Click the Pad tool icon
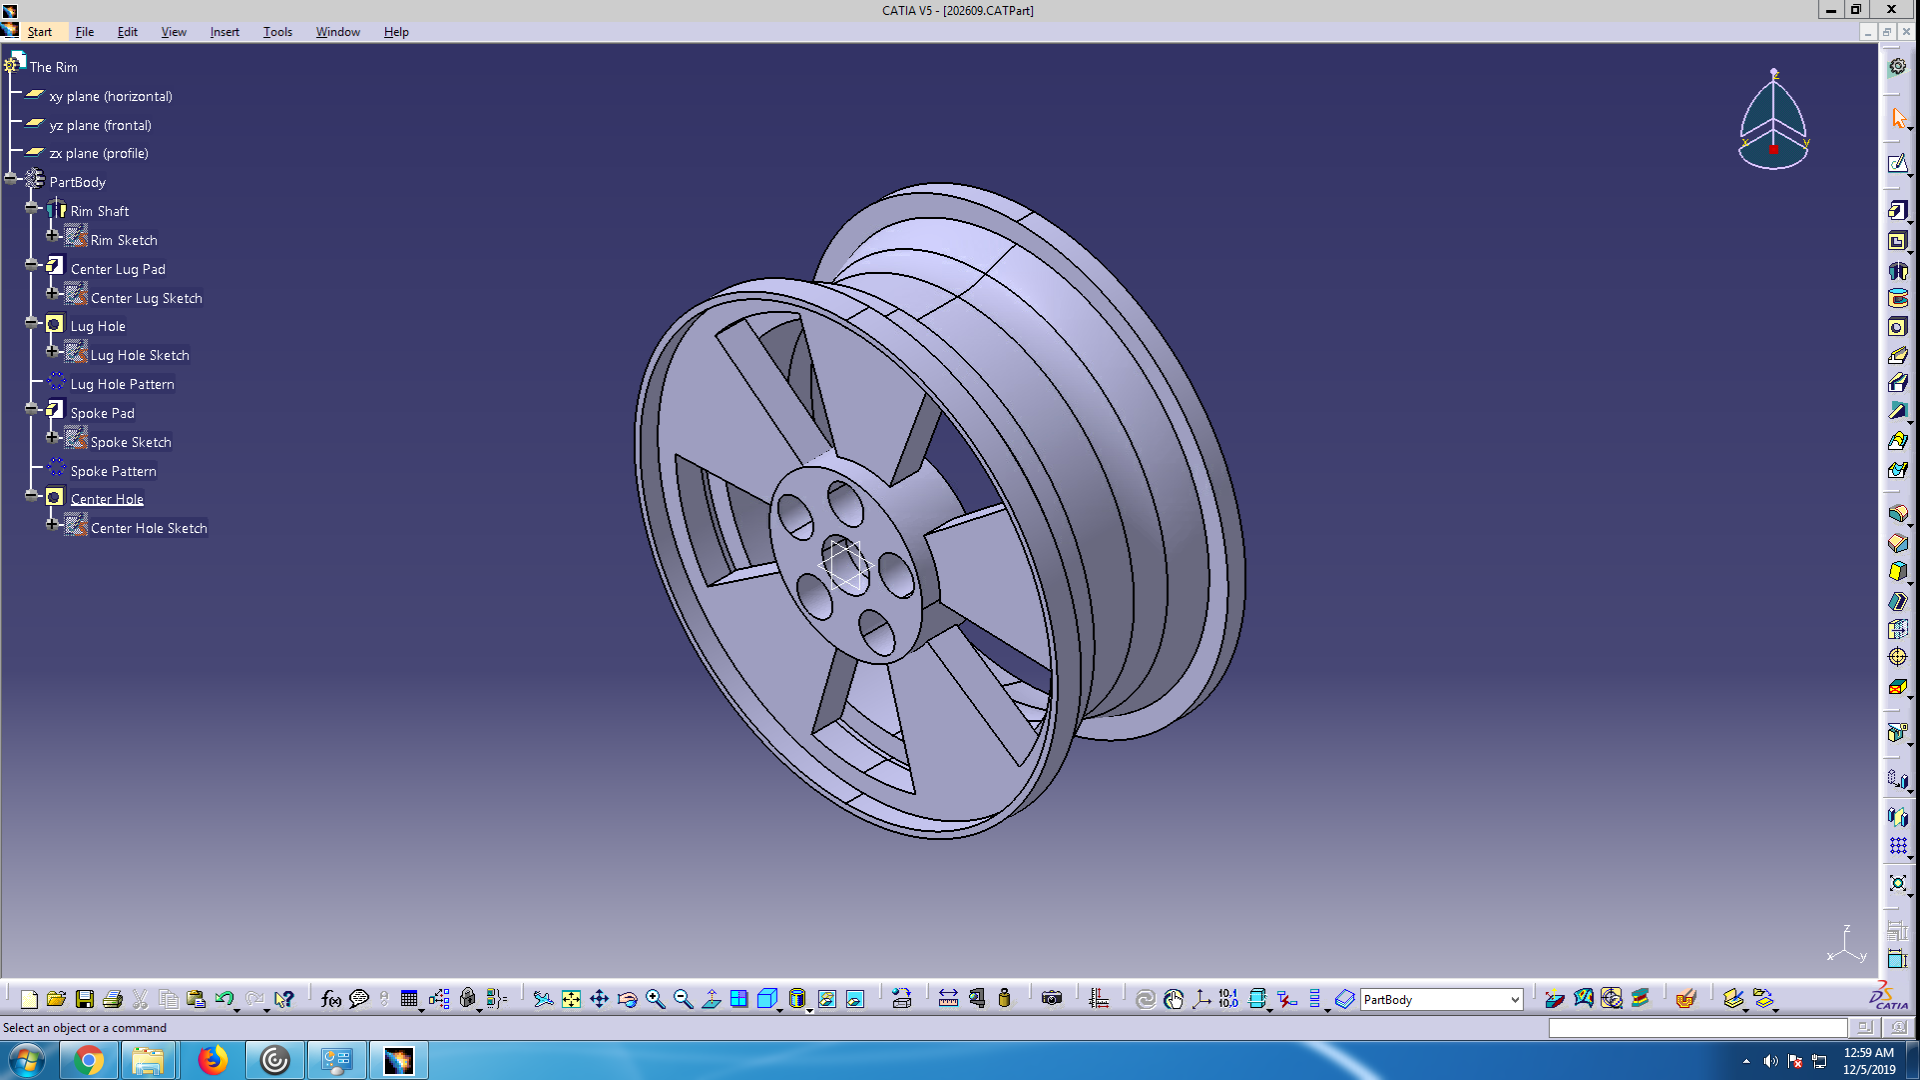The width and height of the screenshot is (1920, 1080). 1897,211
